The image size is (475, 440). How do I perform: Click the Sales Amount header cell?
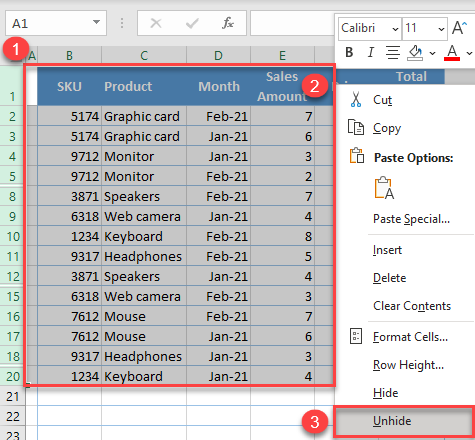[282, 86]
